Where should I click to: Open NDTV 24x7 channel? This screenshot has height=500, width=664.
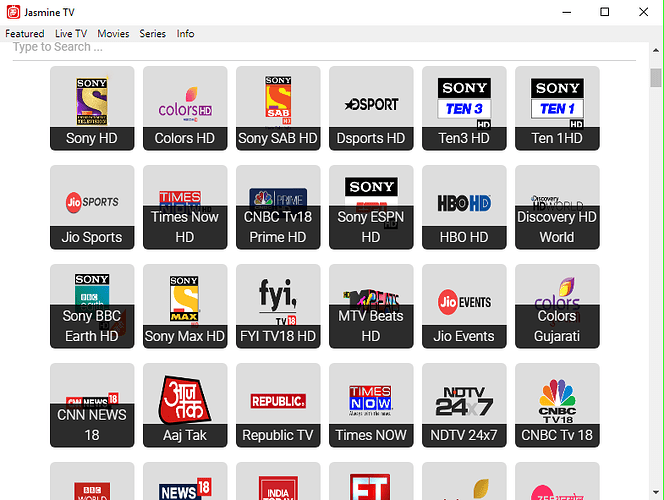[464, 406]
